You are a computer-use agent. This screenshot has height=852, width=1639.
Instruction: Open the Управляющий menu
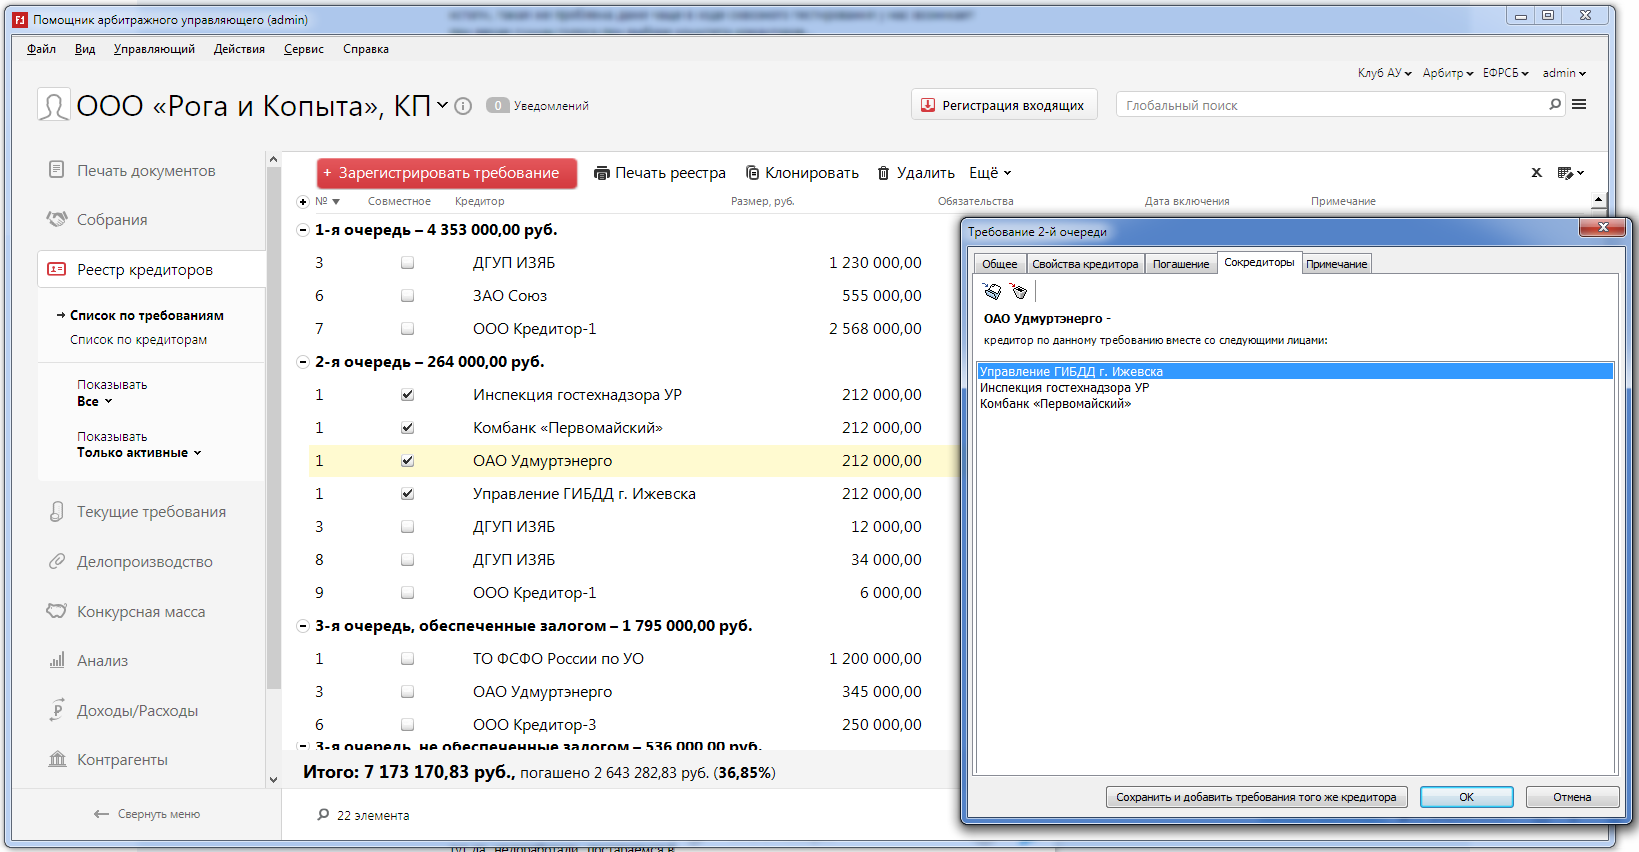coord(154,49)
